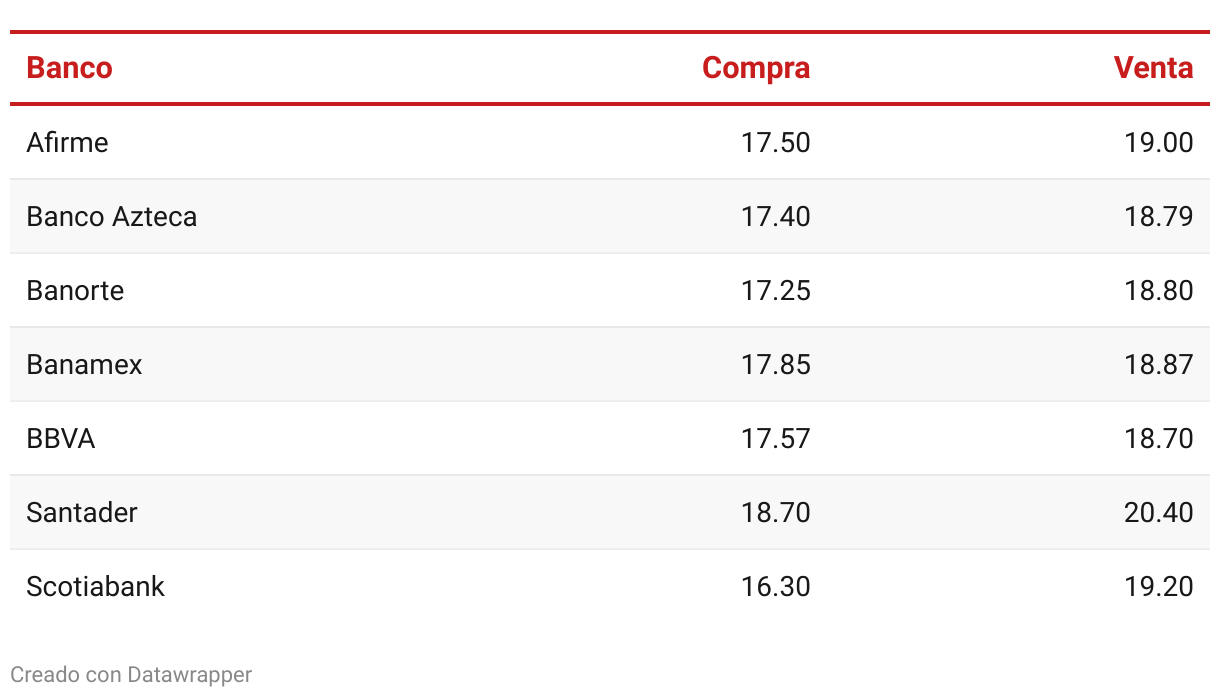Click Afirme's venta value 19.00

click(x=1158, y=142)
